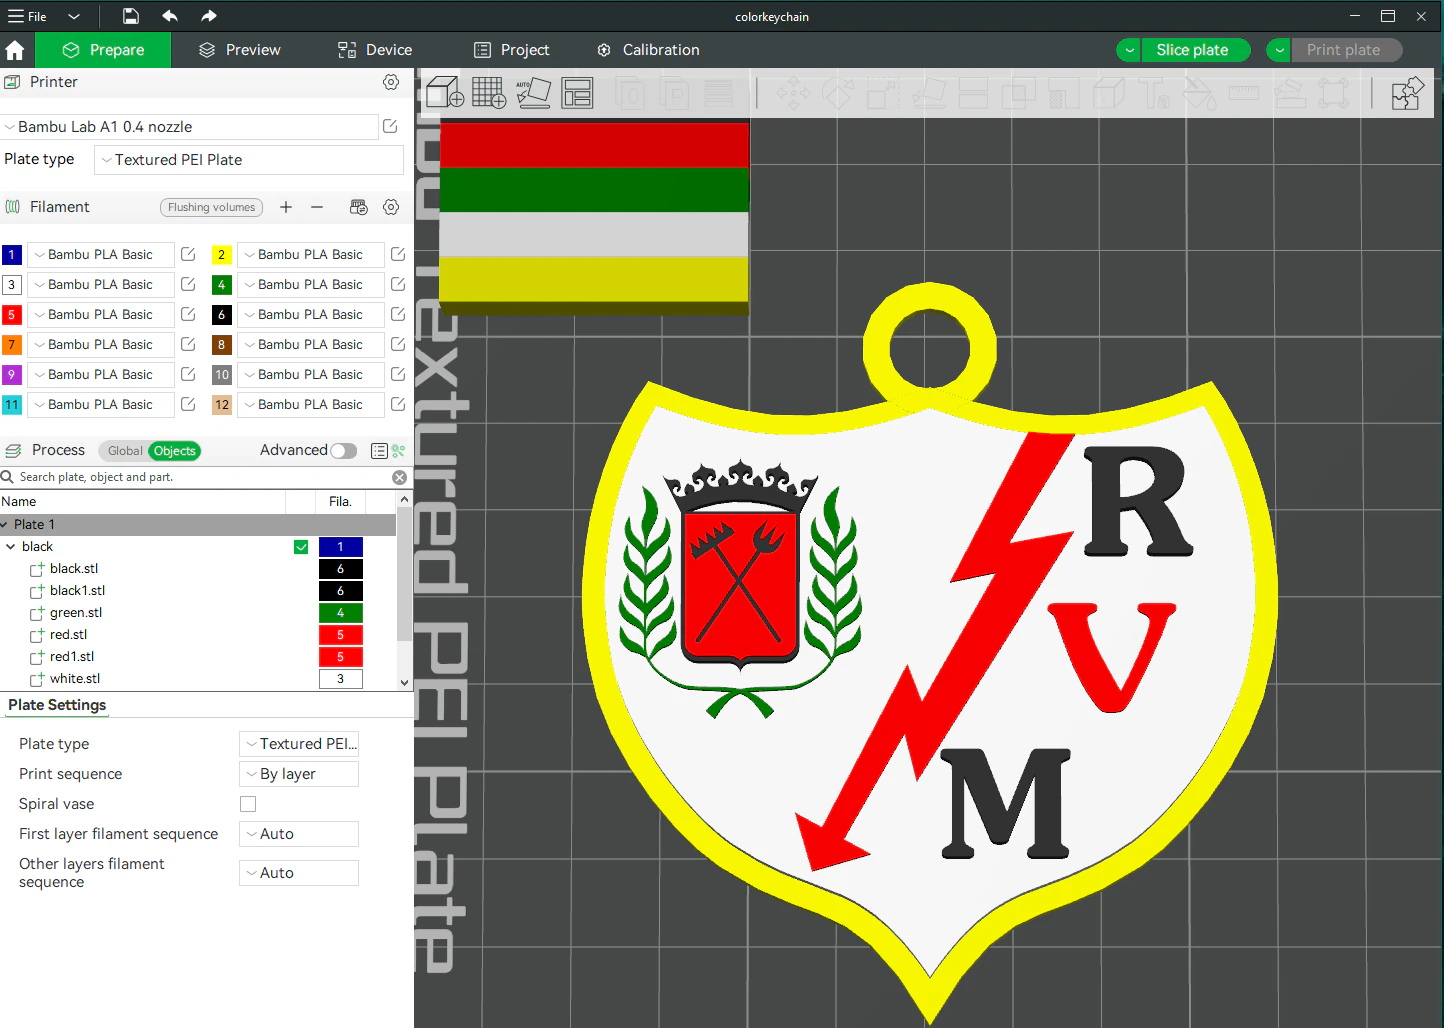This screenshot has height=1028, width=1444.
Task: Open the File menu
Action: click(x=28, y=16)
